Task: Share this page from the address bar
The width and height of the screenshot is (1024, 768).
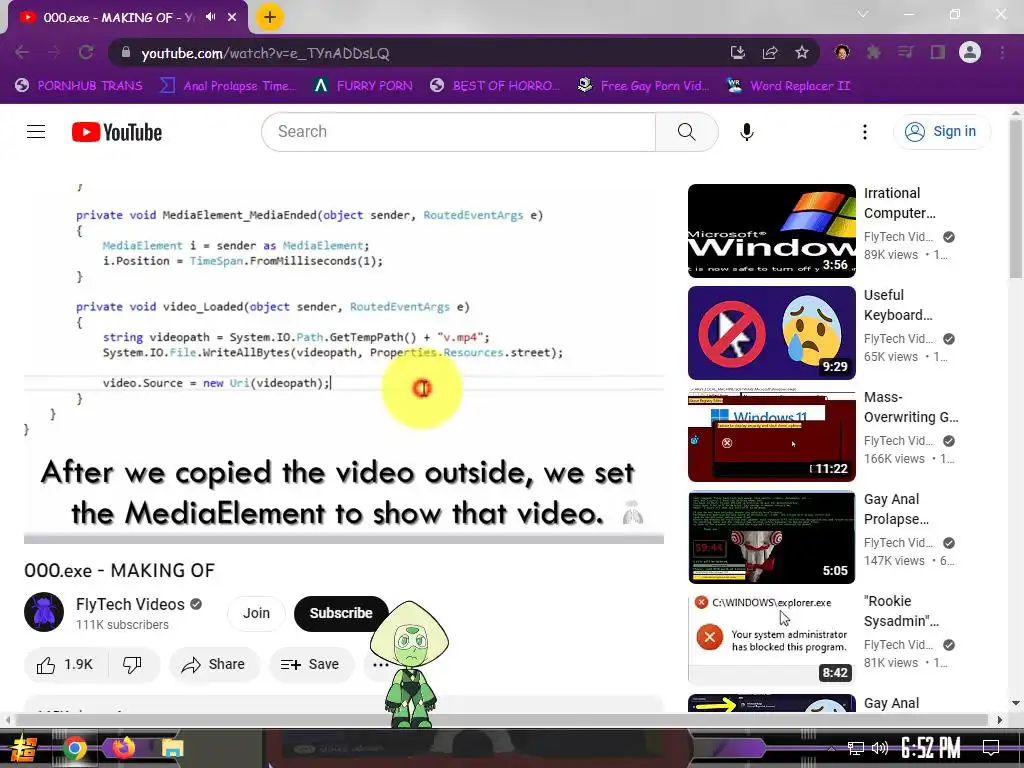Action: tap(770, 52)
